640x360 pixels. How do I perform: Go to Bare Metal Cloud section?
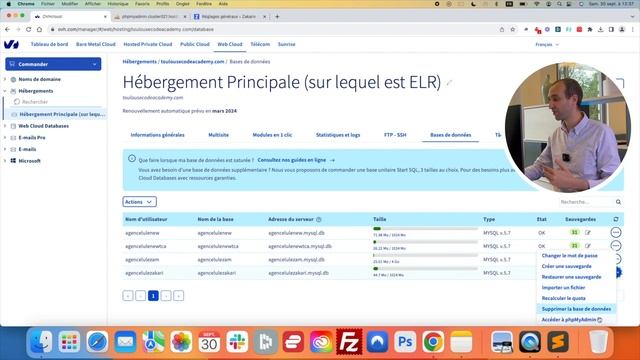coord(96,44)
